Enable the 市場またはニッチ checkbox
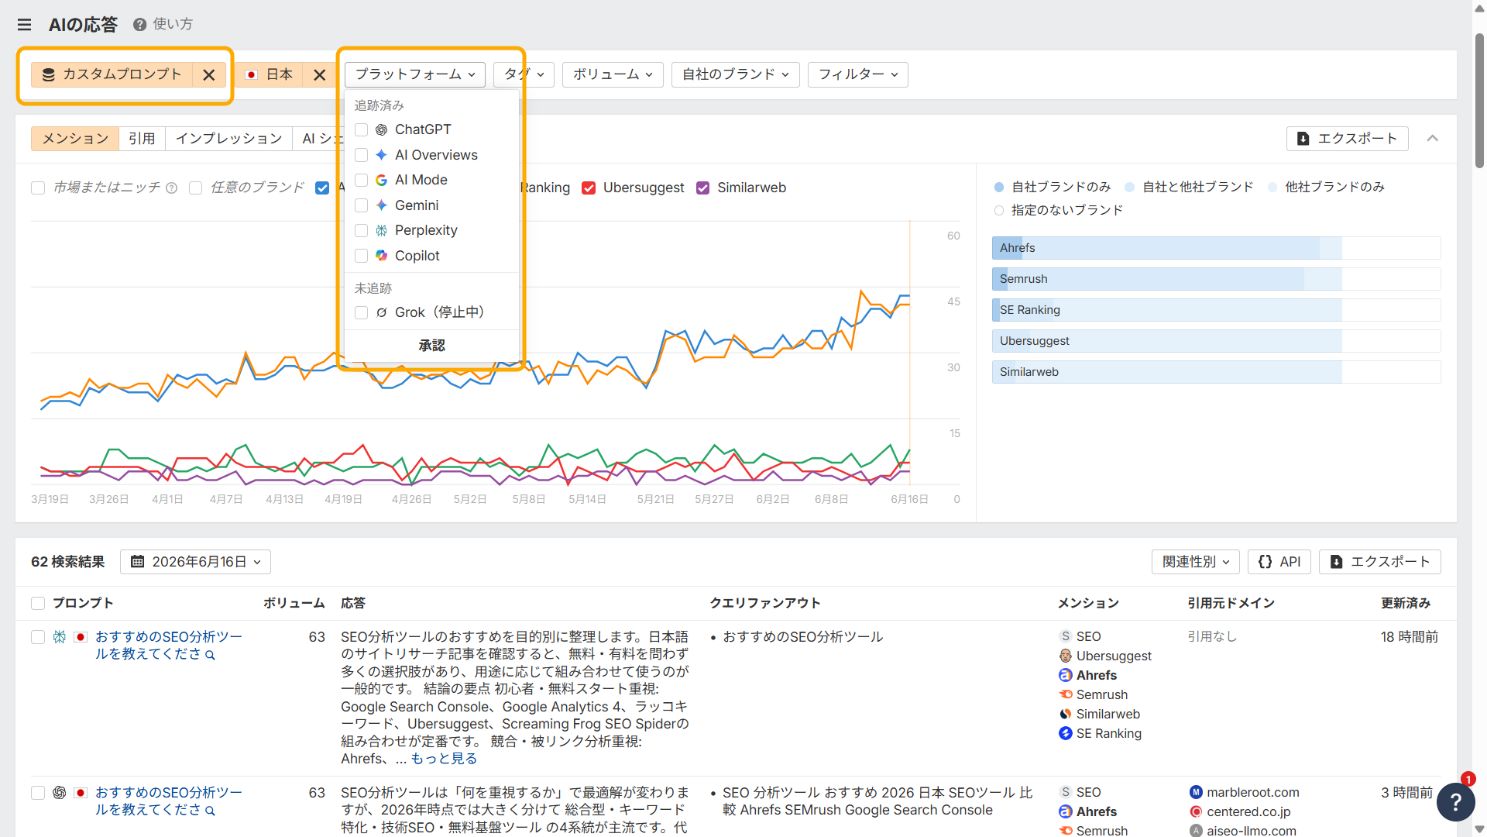 click(38, 188)
